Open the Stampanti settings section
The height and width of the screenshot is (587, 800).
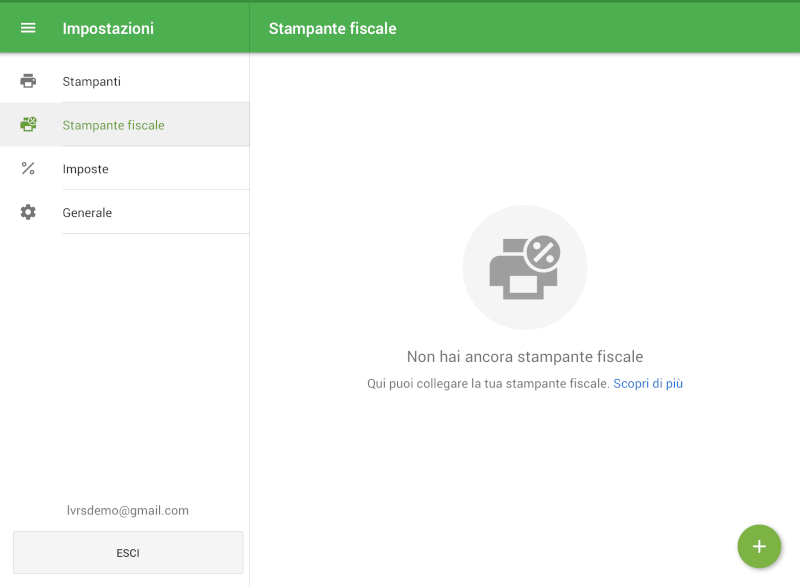92,81
